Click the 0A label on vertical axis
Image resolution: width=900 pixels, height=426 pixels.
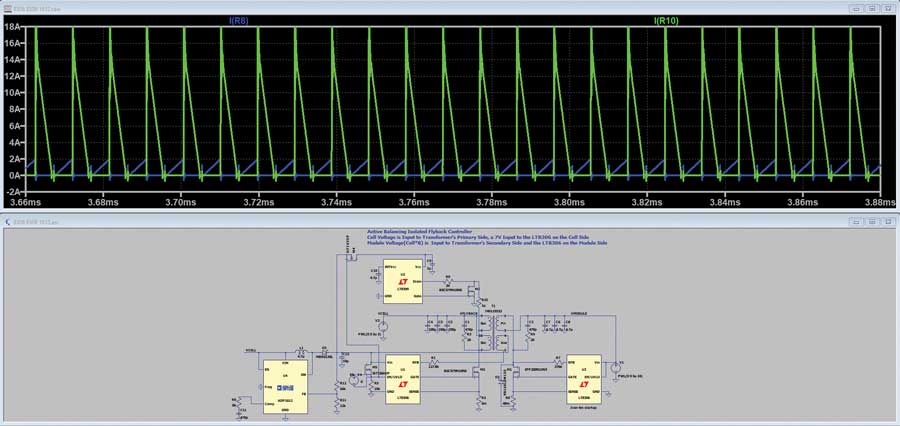click(x=16, y=176)
